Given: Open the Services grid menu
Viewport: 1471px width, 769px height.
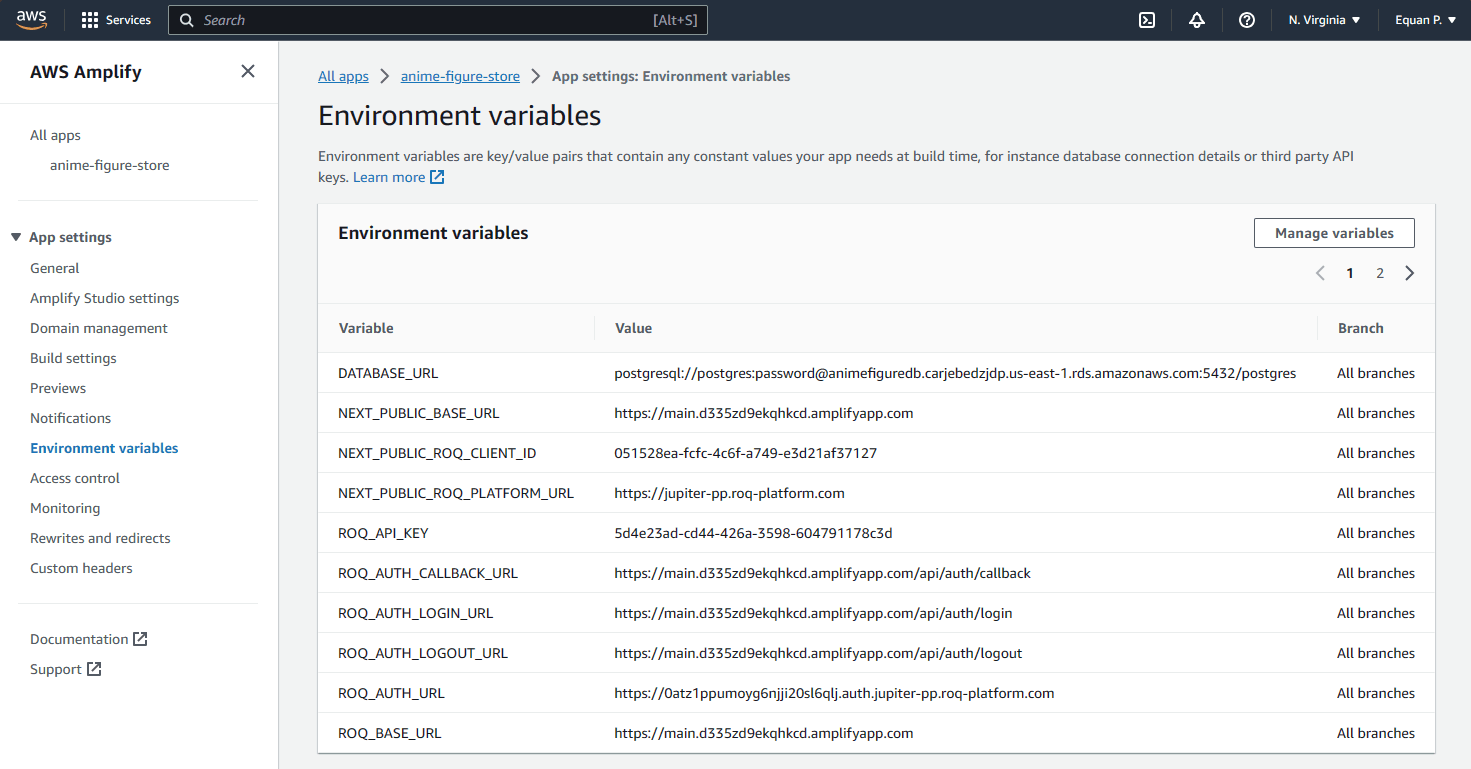Looking at the screenshot, I should (x=116, y=20).
